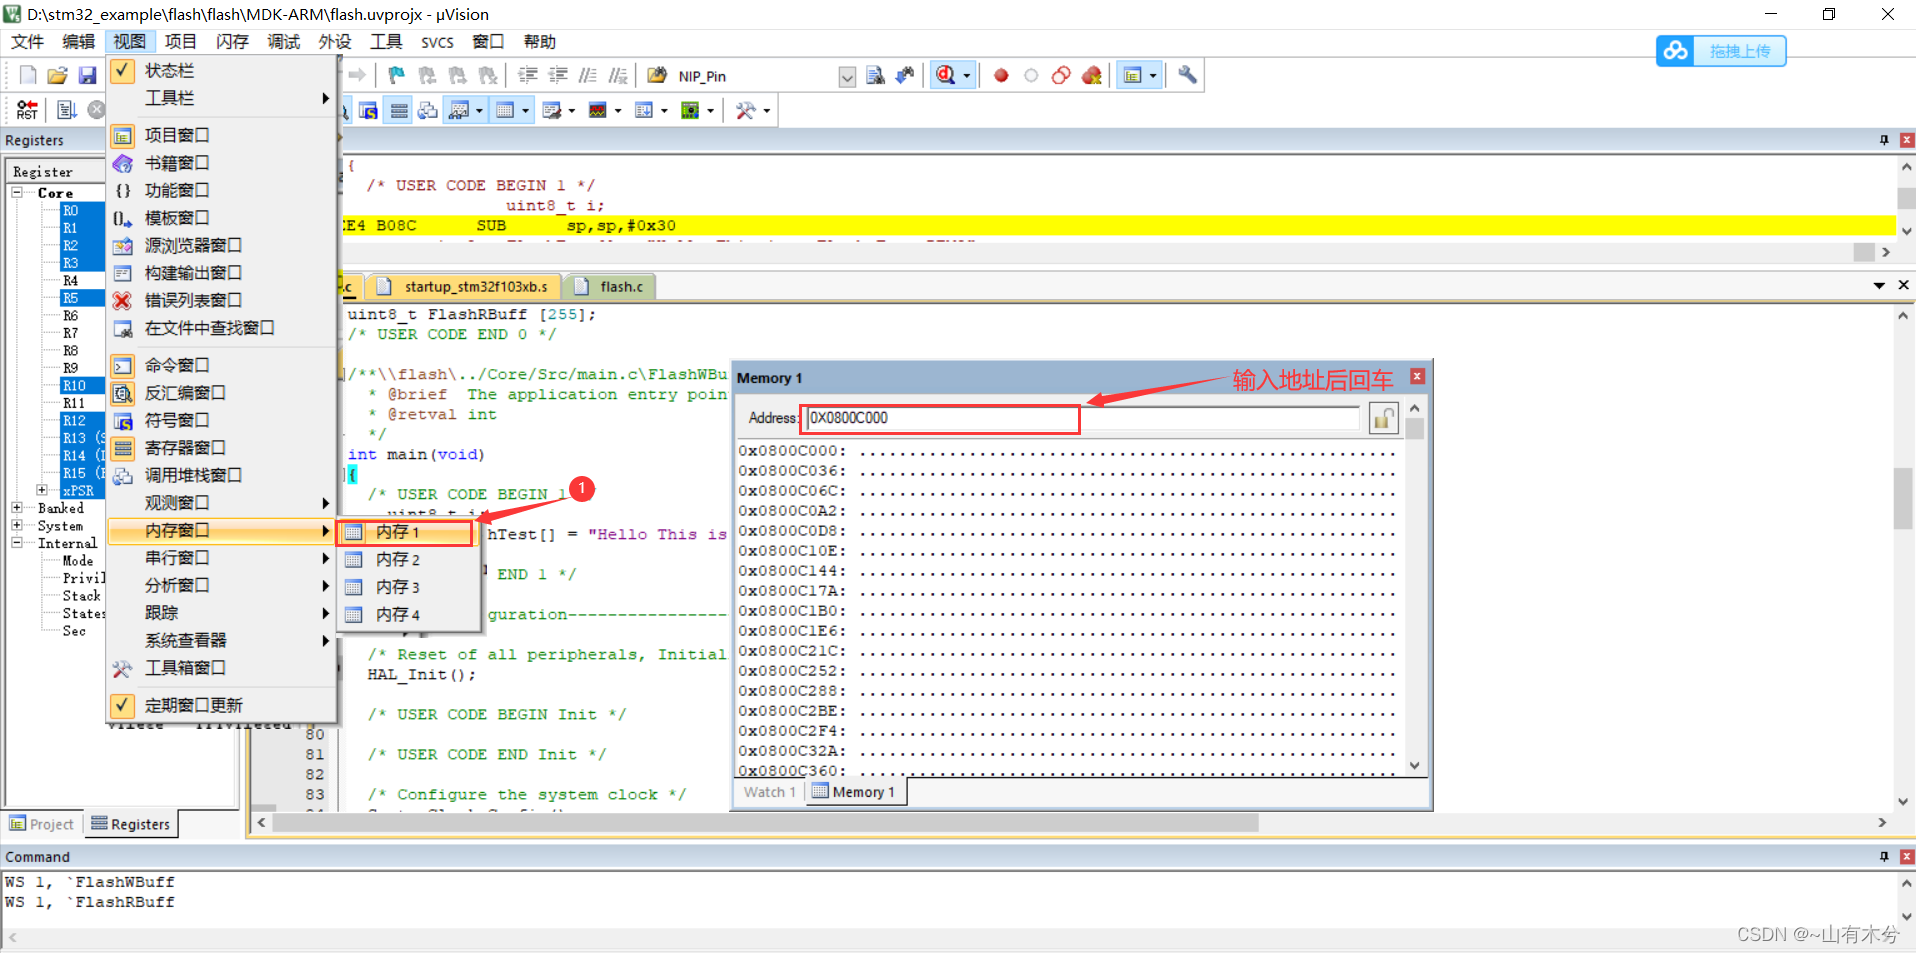This screenshot has height=953, width=1916.
Task: Collapse the Core register group
Action: 17,192
